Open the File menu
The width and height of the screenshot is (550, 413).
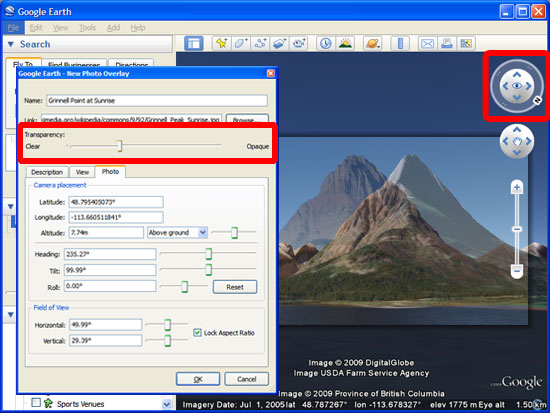(x=13, y=27)
